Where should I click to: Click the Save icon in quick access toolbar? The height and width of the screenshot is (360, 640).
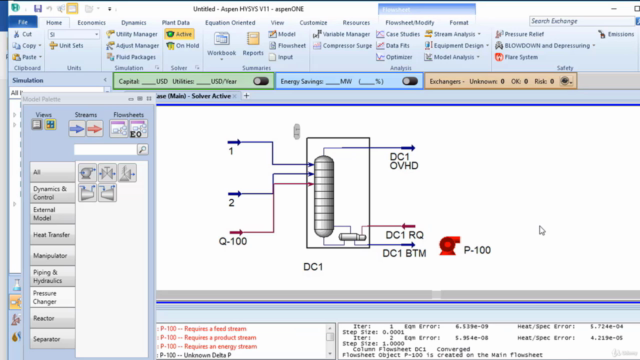(38, 8)
